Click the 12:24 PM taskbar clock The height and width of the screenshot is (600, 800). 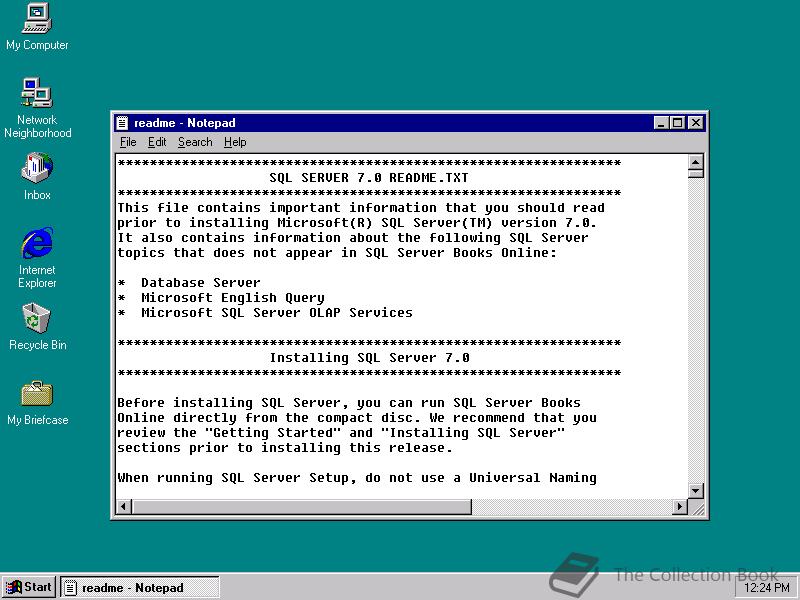pyautogui.click(x=766, y=588)
